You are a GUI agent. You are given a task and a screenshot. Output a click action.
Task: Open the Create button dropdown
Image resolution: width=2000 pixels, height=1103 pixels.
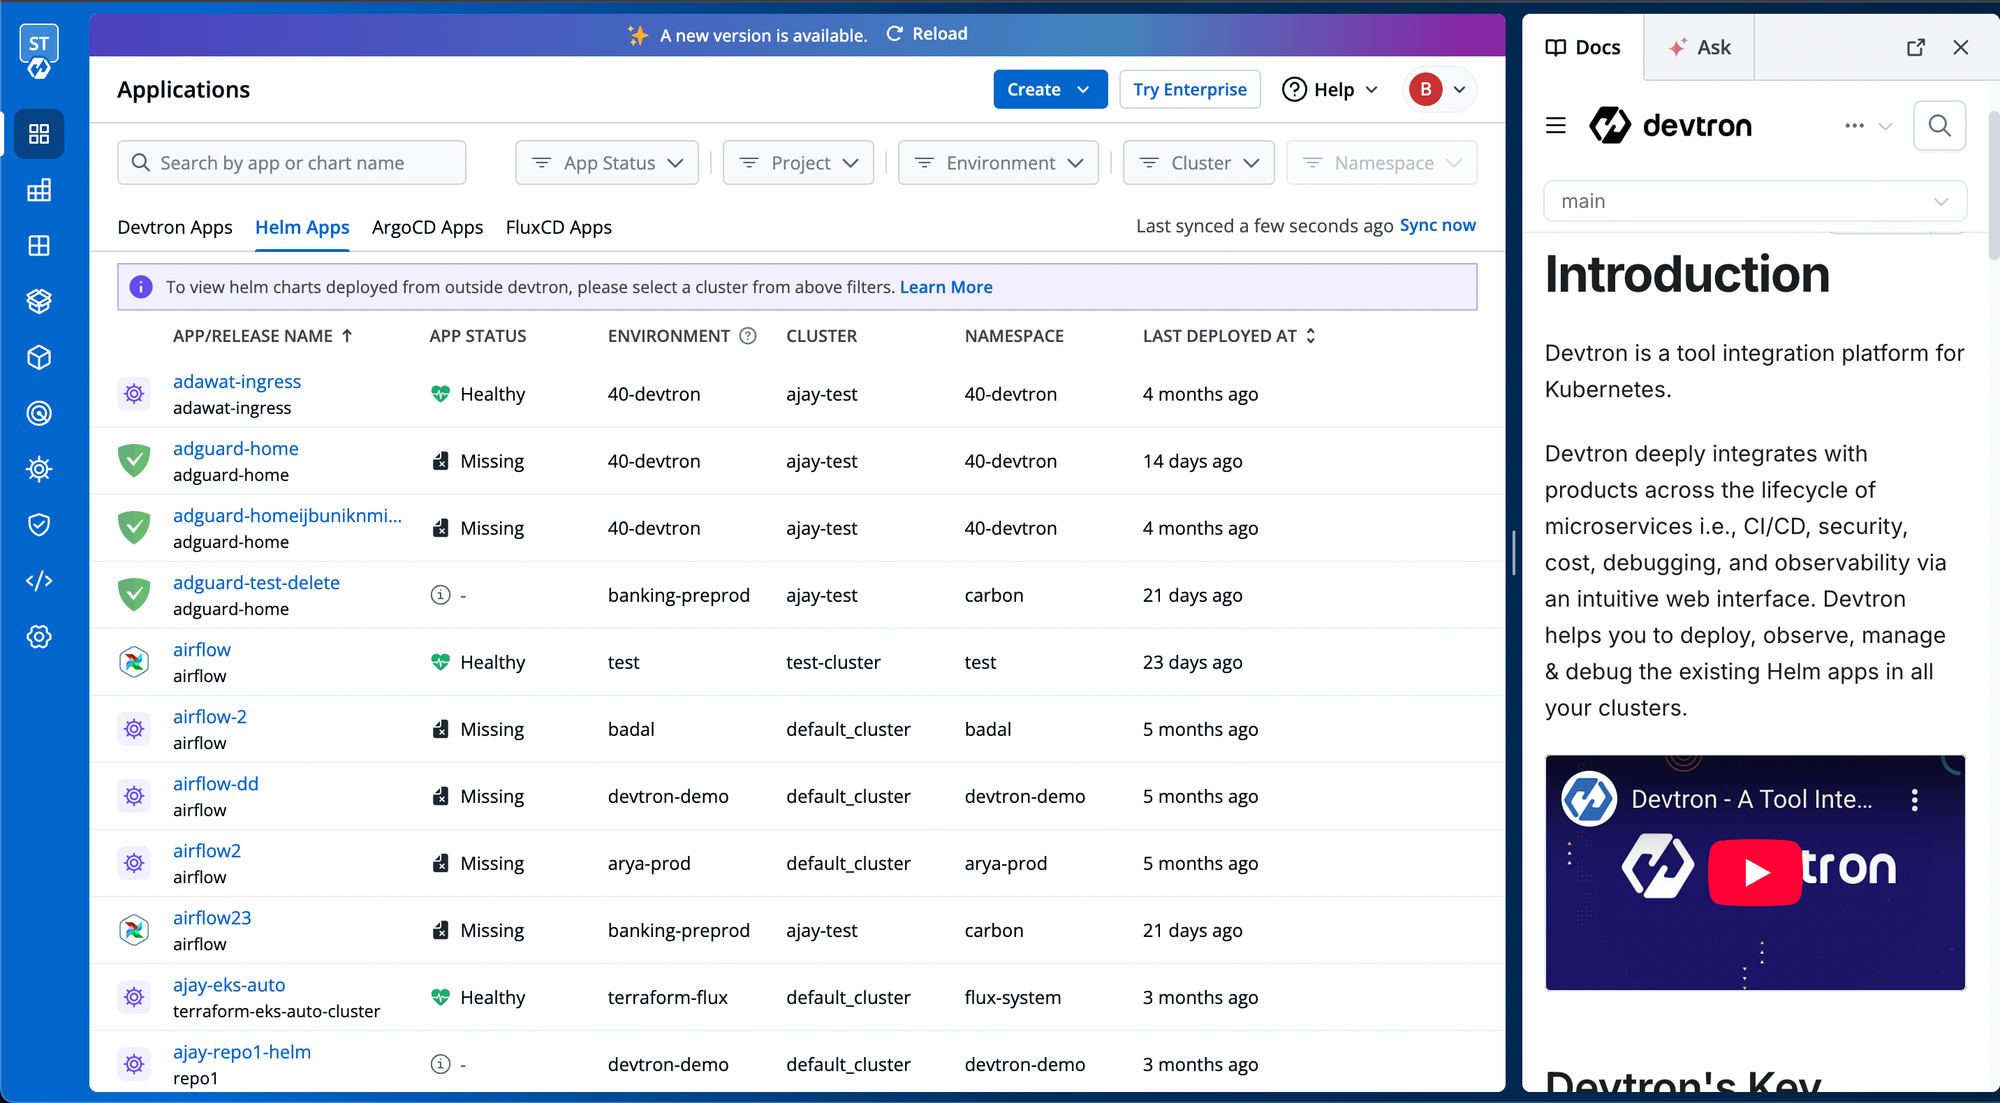(x=1050, y=90)
